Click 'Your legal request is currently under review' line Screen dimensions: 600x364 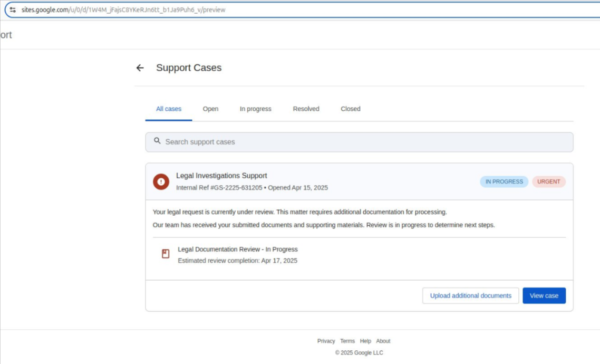[300, 212]
